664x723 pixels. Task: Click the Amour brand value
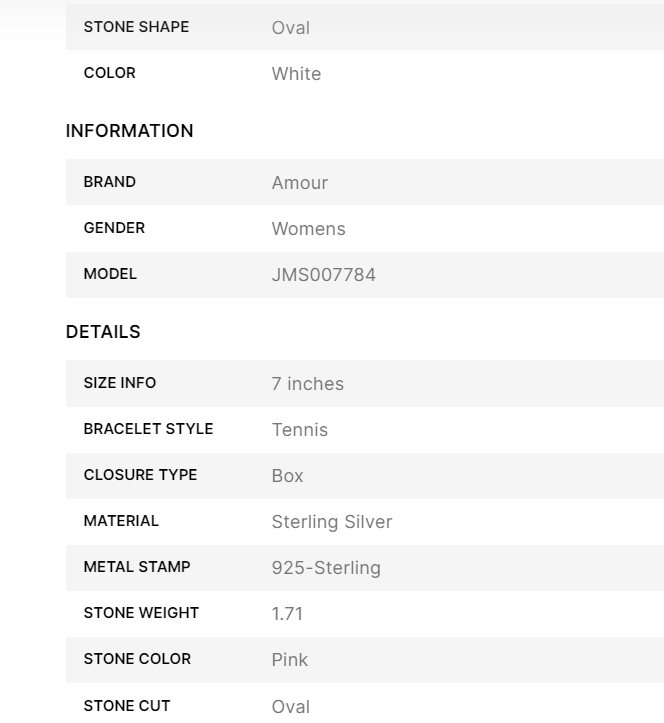click(x=299, y=183)
